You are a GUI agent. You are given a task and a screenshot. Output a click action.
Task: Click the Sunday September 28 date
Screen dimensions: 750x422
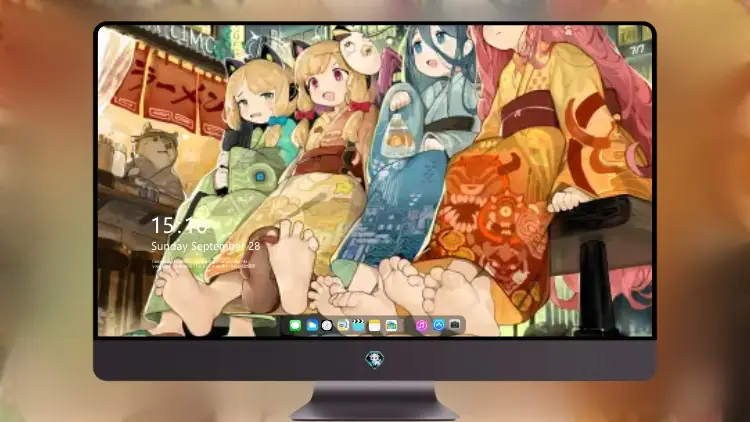click(206, 246)
